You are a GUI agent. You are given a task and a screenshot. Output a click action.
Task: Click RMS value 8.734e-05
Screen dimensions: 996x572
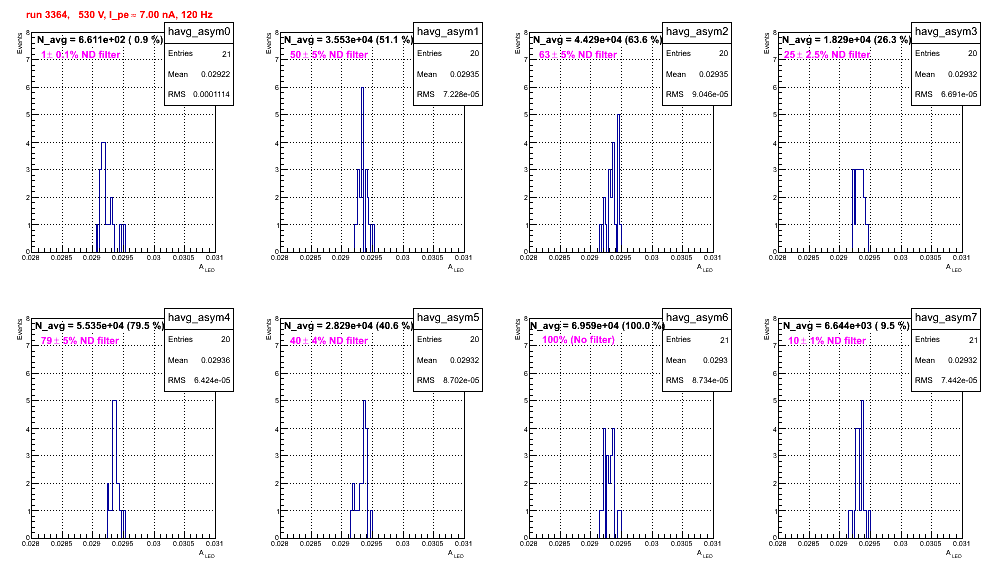coord(710,381)
